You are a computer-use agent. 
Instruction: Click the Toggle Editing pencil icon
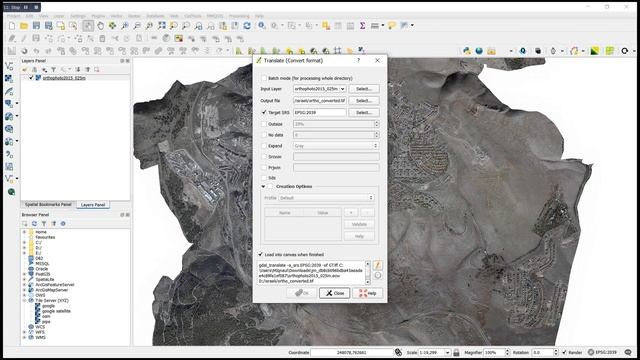click(x=24, y=38)
